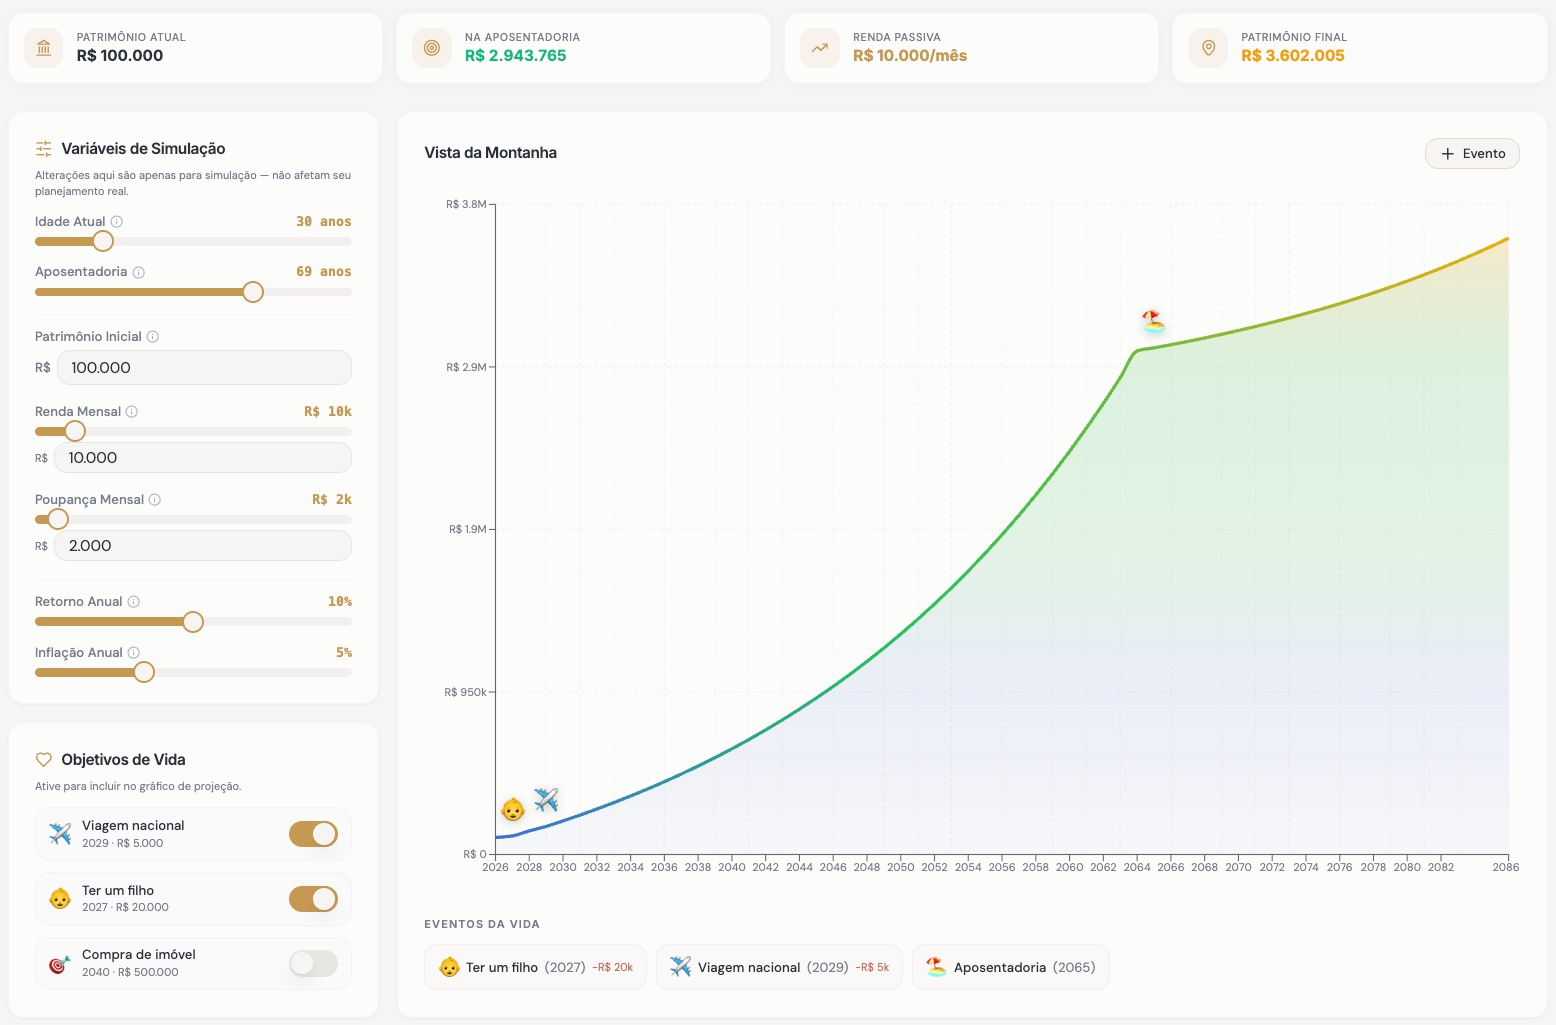Click the info icon next to Patrimônio Inicial

153,337
